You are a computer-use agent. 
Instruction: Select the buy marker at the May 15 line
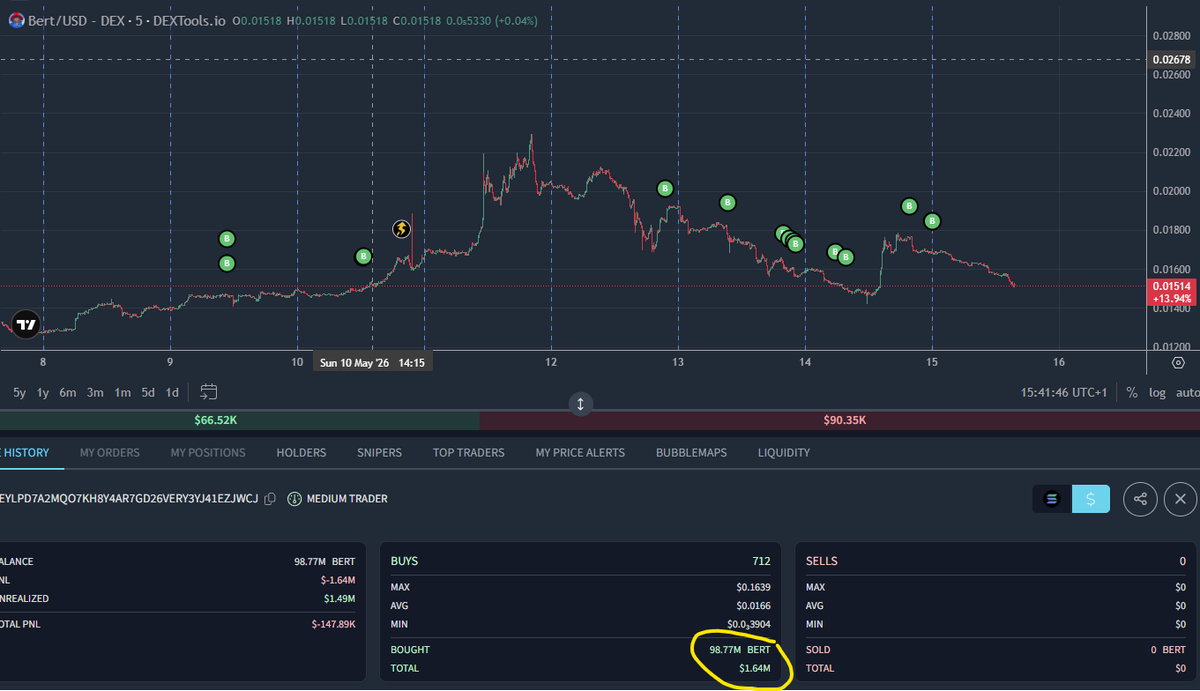click(932, 221)
